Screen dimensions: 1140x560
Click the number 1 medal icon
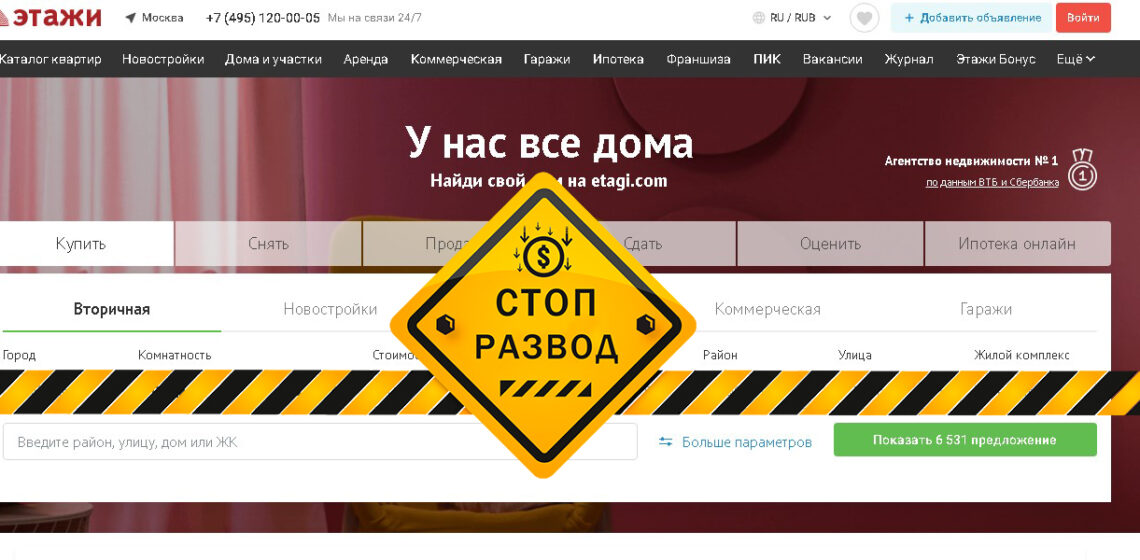click(1082, 171)
